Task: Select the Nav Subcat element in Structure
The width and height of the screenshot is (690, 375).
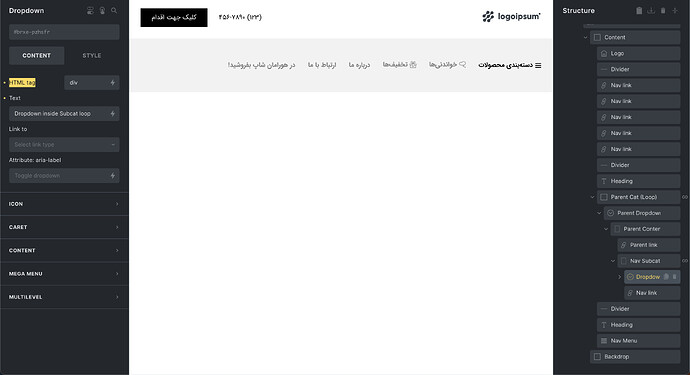Action: 649,261
